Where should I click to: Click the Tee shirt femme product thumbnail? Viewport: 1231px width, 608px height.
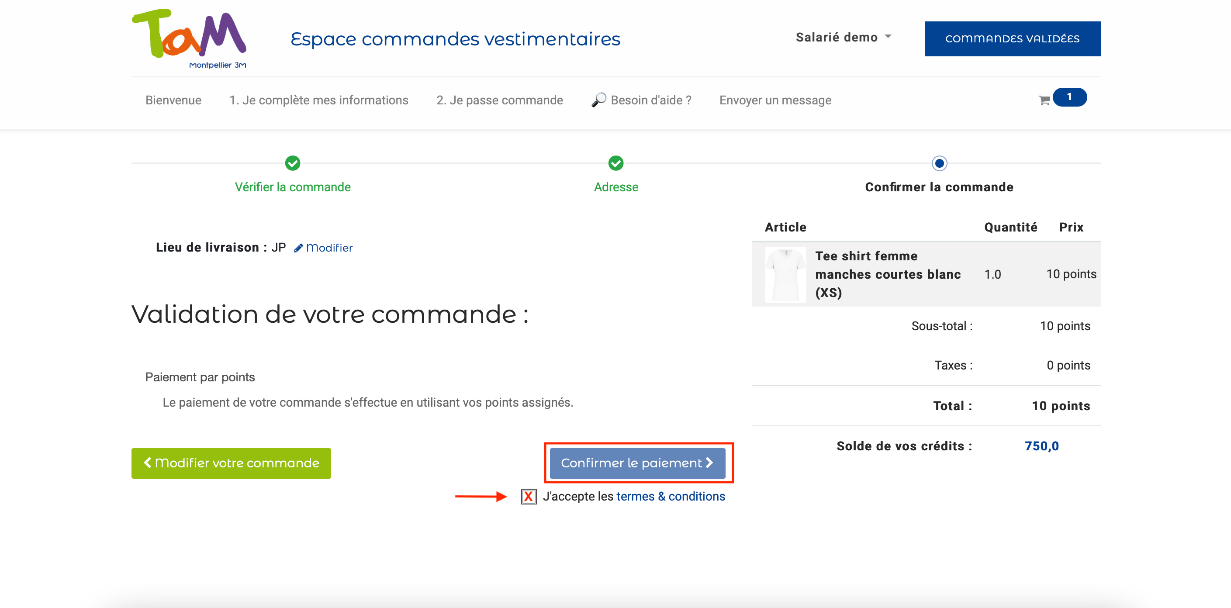[x=785, y=274]
